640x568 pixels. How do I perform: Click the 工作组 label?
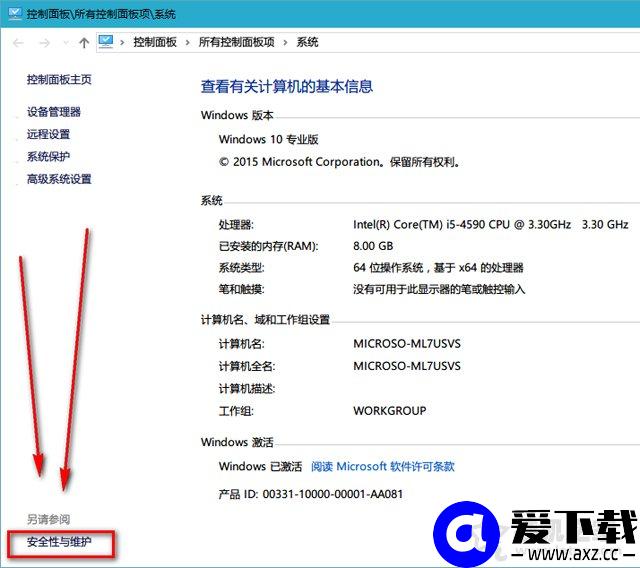236,411
